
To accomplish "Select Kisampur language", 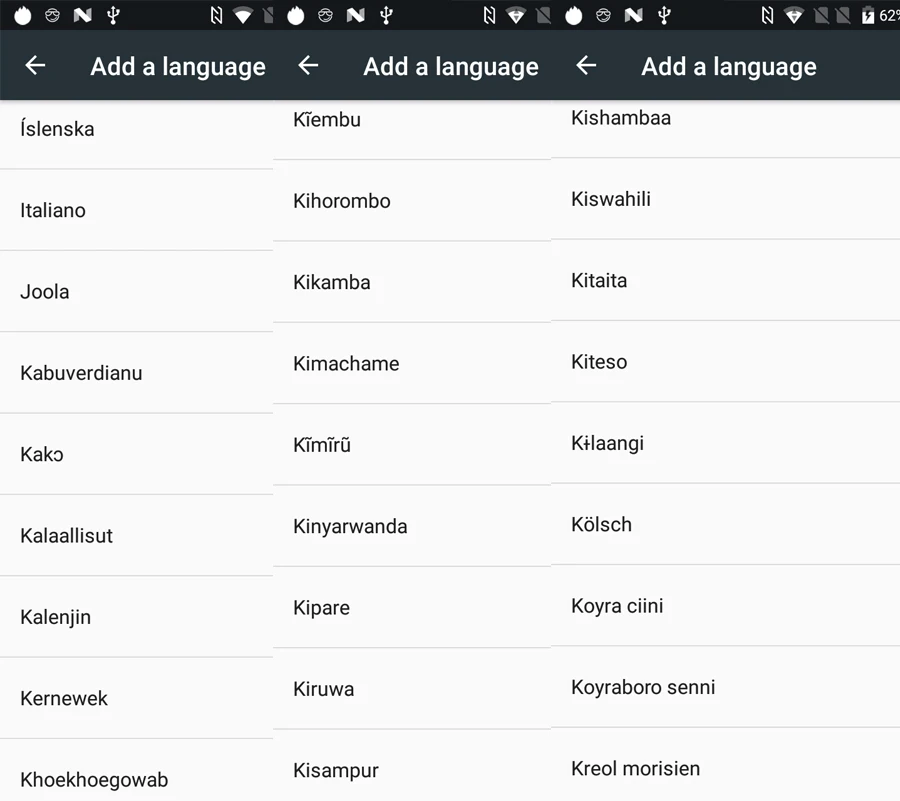I will pyautogui.click(x=412, y=766).
